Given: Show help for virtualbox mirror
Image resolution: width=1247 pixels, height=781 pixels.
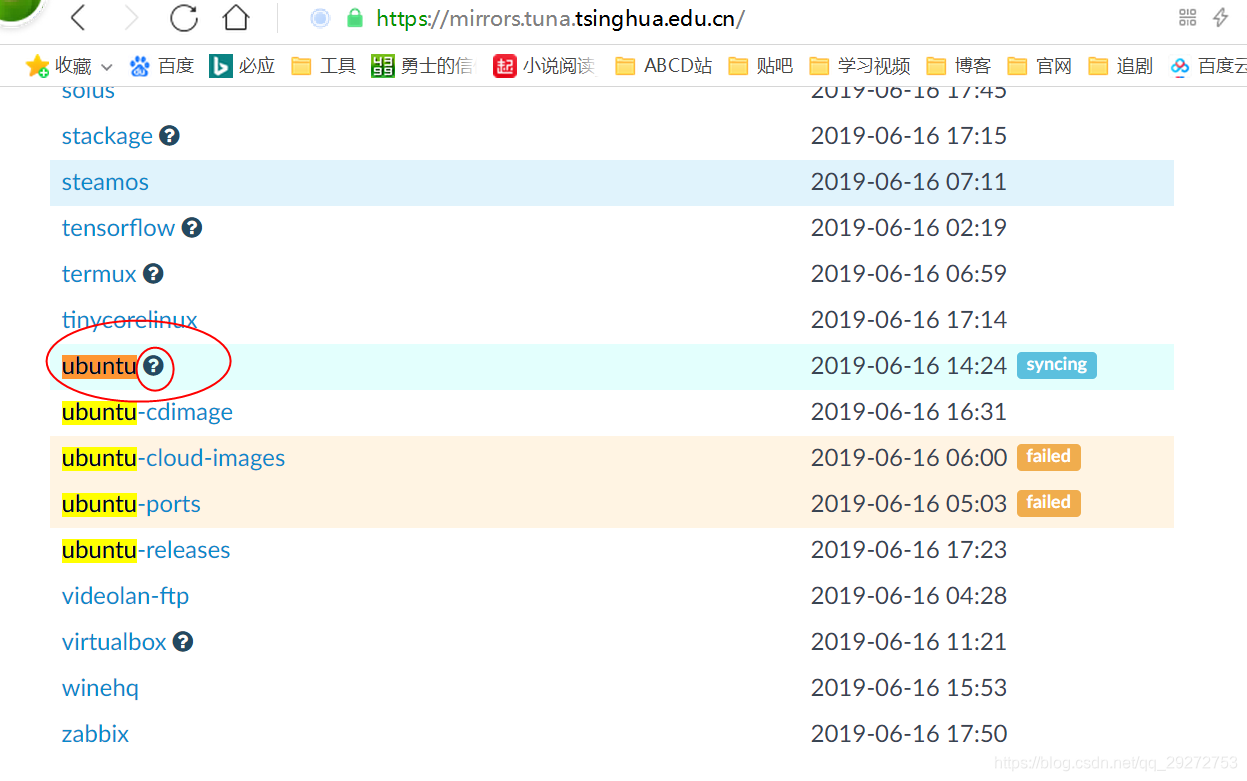Looking at the screenshot, I should [x=183, y=642].
